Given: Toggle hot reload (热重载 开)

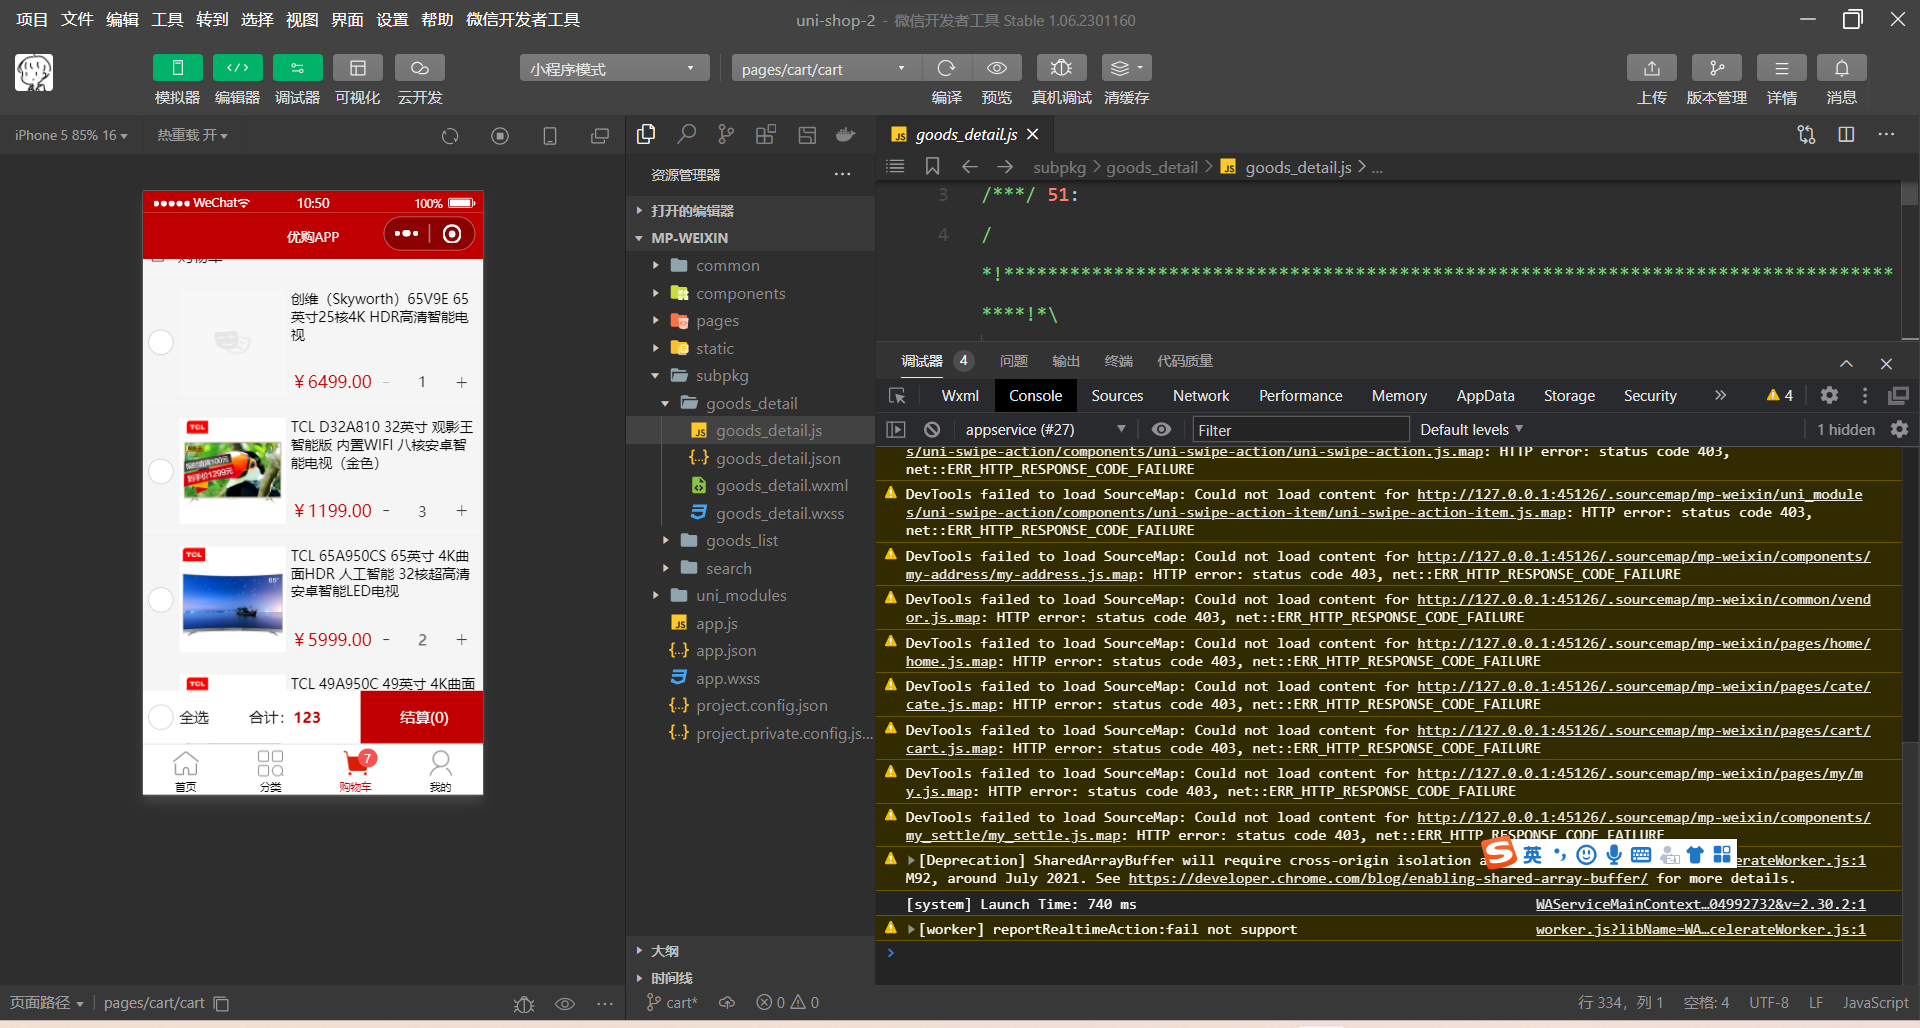Looking at the screenshot, I should pos(192,135).
